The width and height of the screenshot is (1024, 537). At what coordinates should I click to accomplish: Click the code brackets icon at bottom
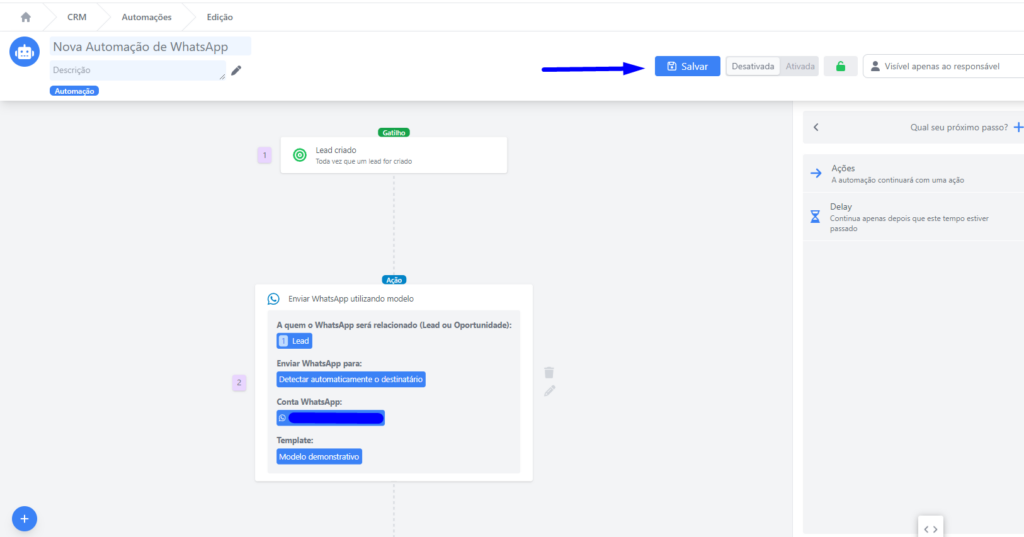(x=930, y=528)
